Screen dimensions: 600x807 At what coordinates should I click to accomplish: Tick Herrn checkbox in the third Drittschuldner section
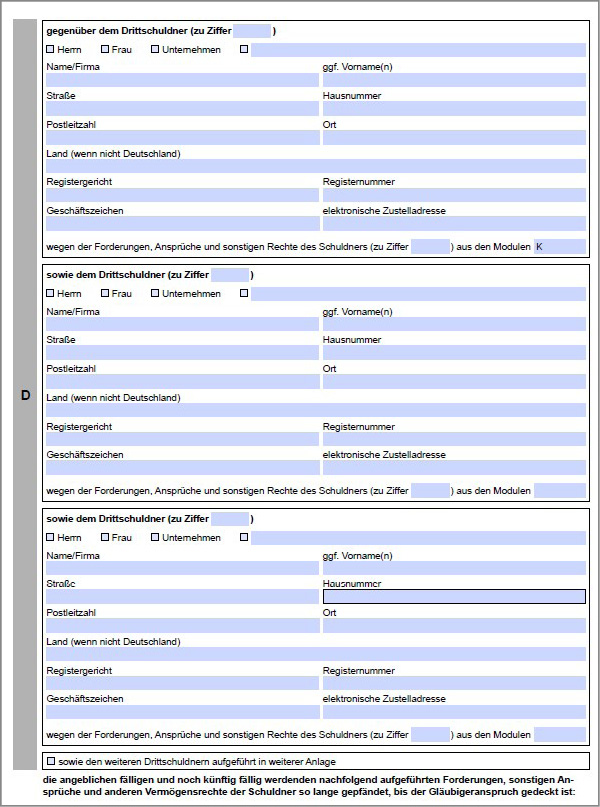coord(51,538)
